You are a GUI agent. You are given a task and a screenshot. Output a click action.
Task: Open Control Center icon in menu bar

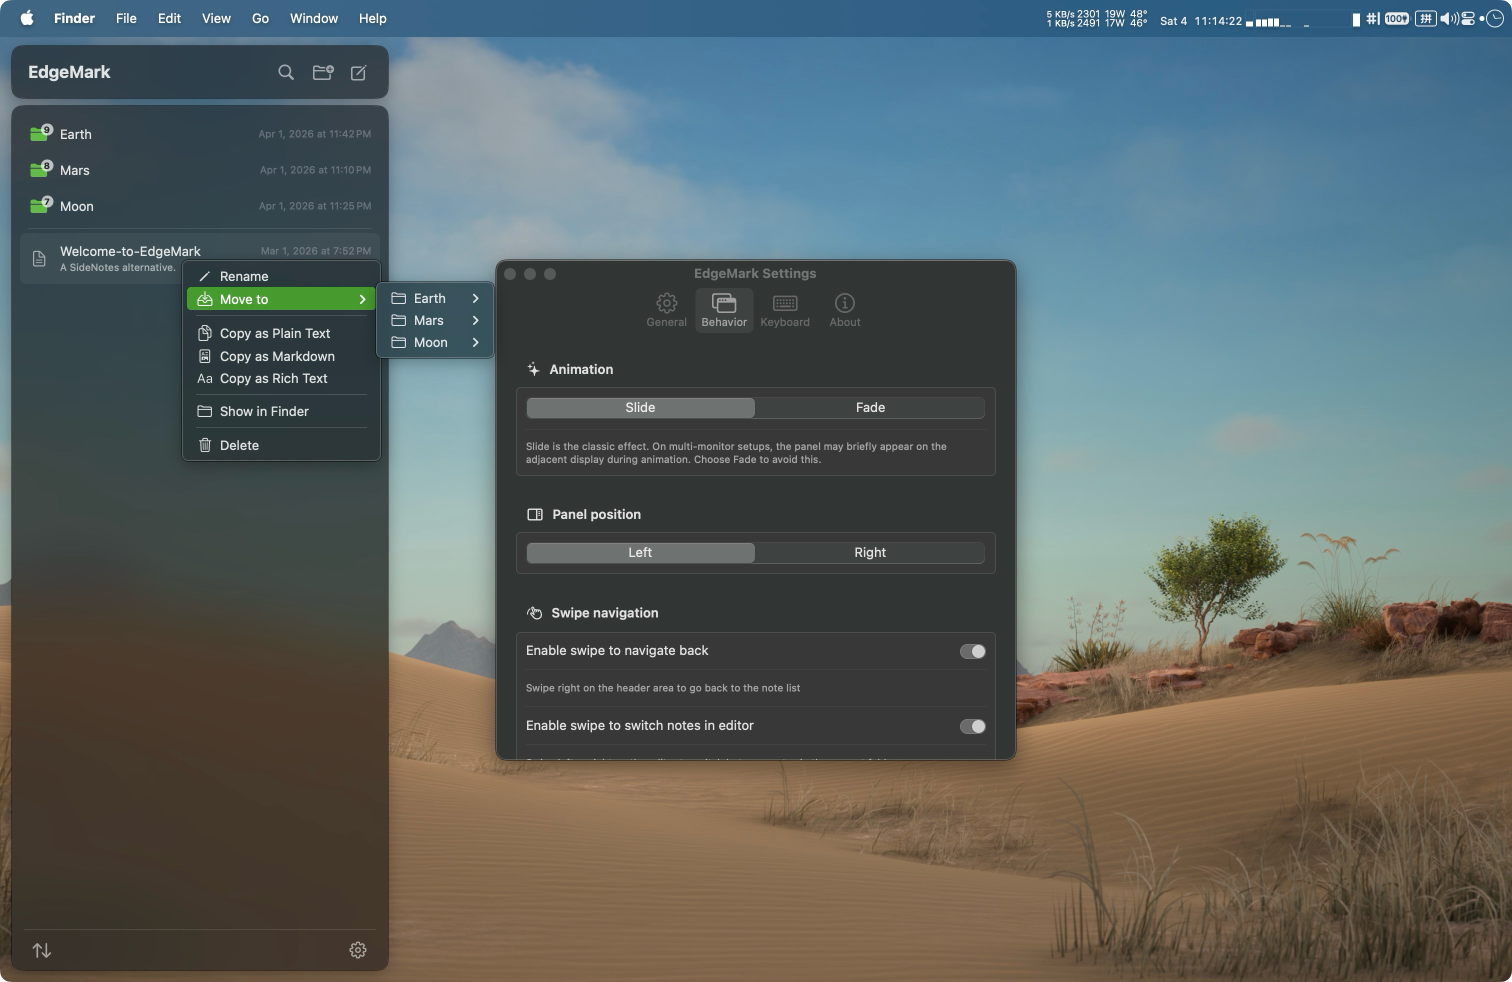pyautogui.click(x=1468, y=18)
